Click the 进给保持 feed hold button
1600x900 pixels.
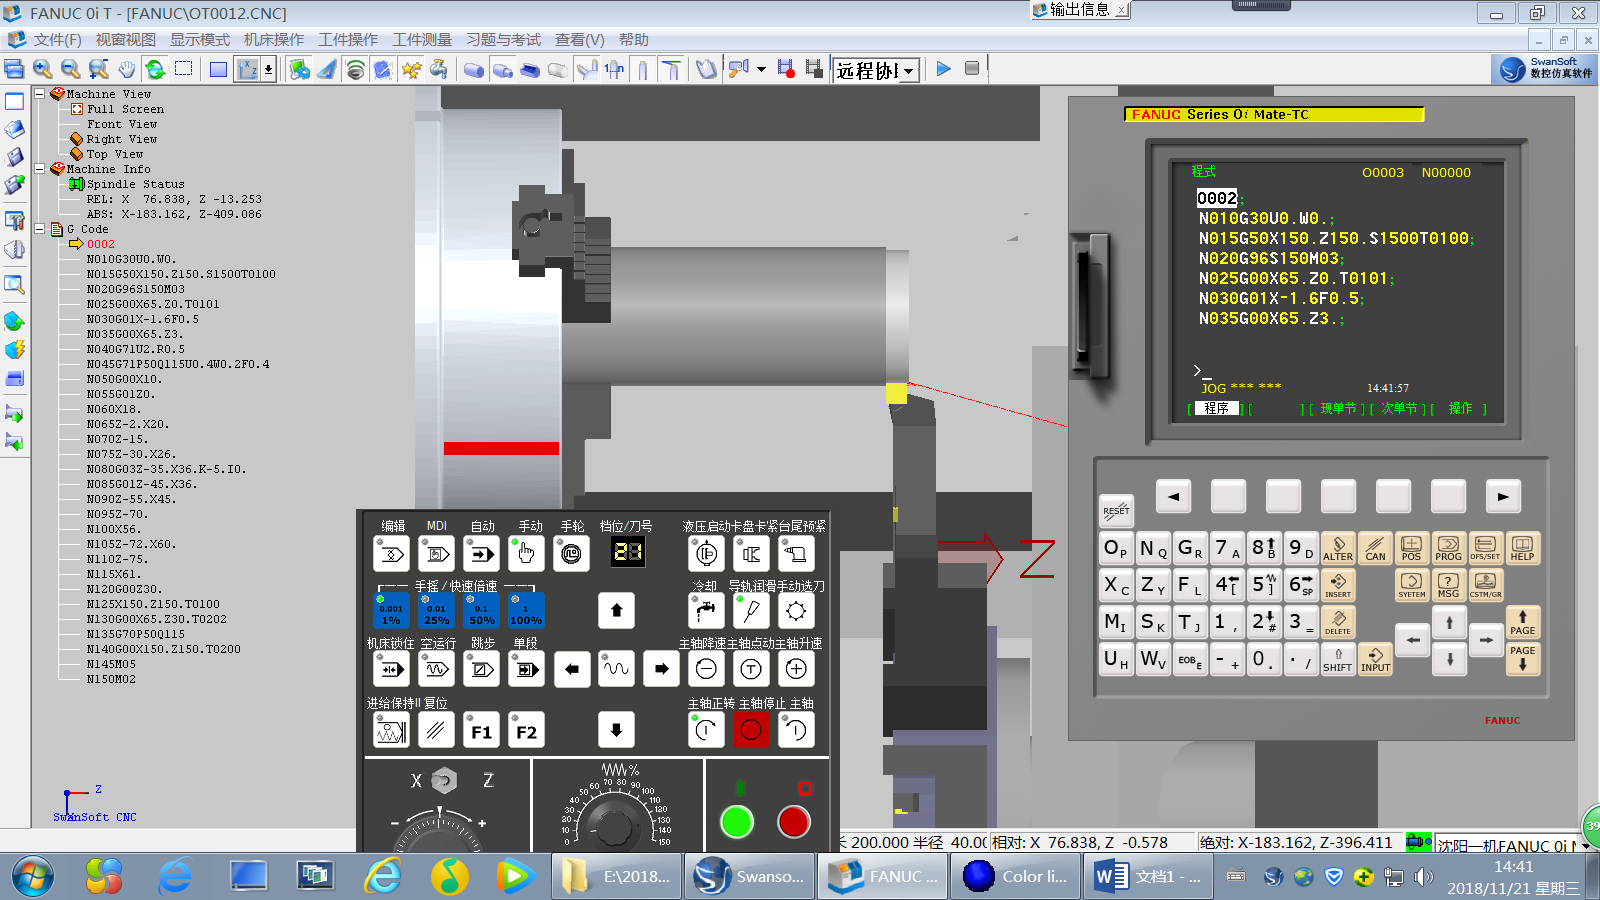coord(391,730)
